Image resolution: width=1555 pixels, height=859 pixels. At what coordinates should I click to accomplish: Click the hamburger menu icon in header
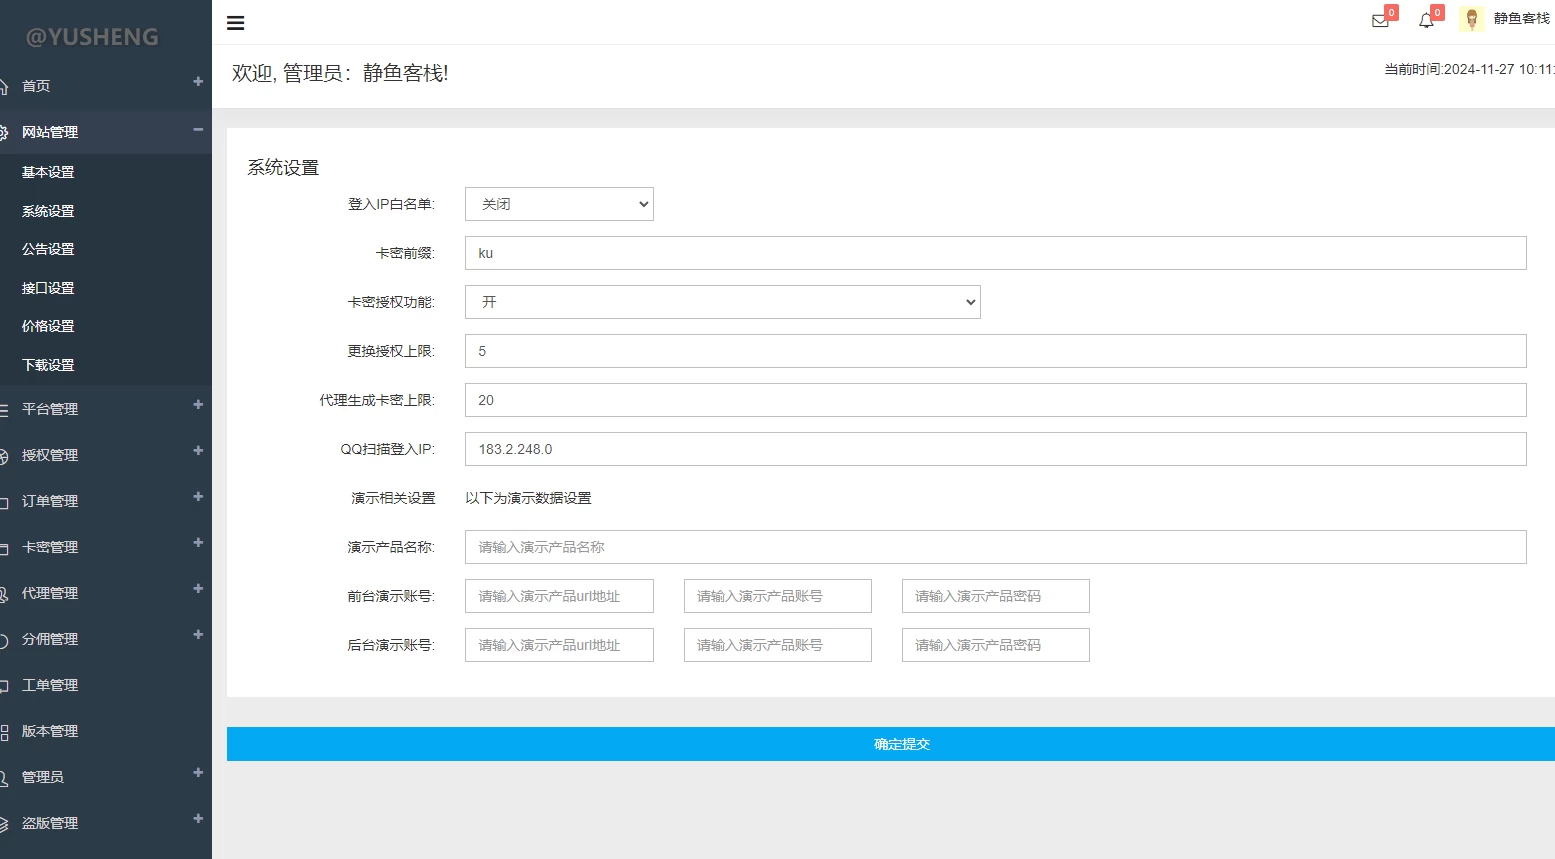[x=236, y=23]
